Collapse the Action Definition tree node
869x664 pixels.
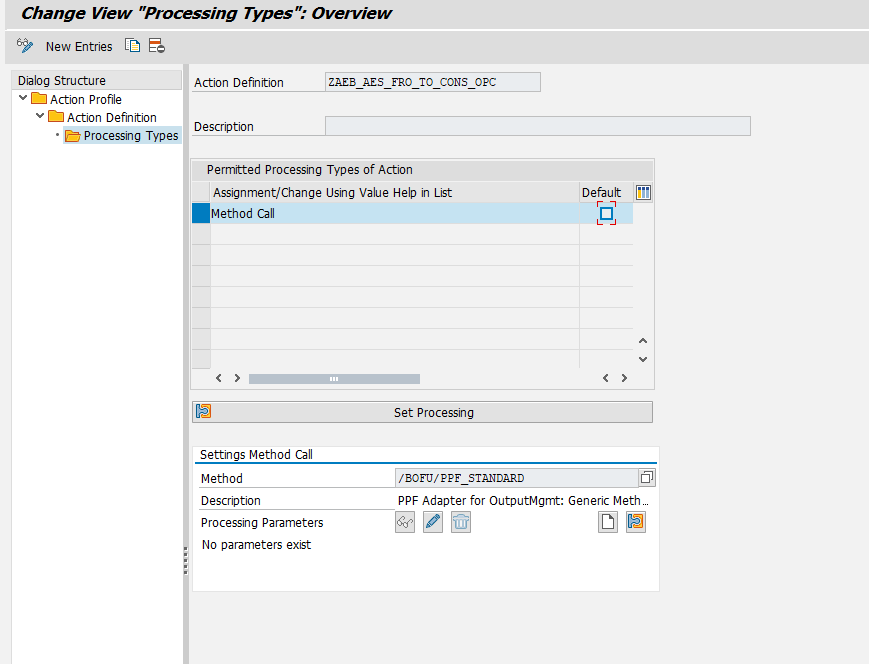tap(40, 116)
